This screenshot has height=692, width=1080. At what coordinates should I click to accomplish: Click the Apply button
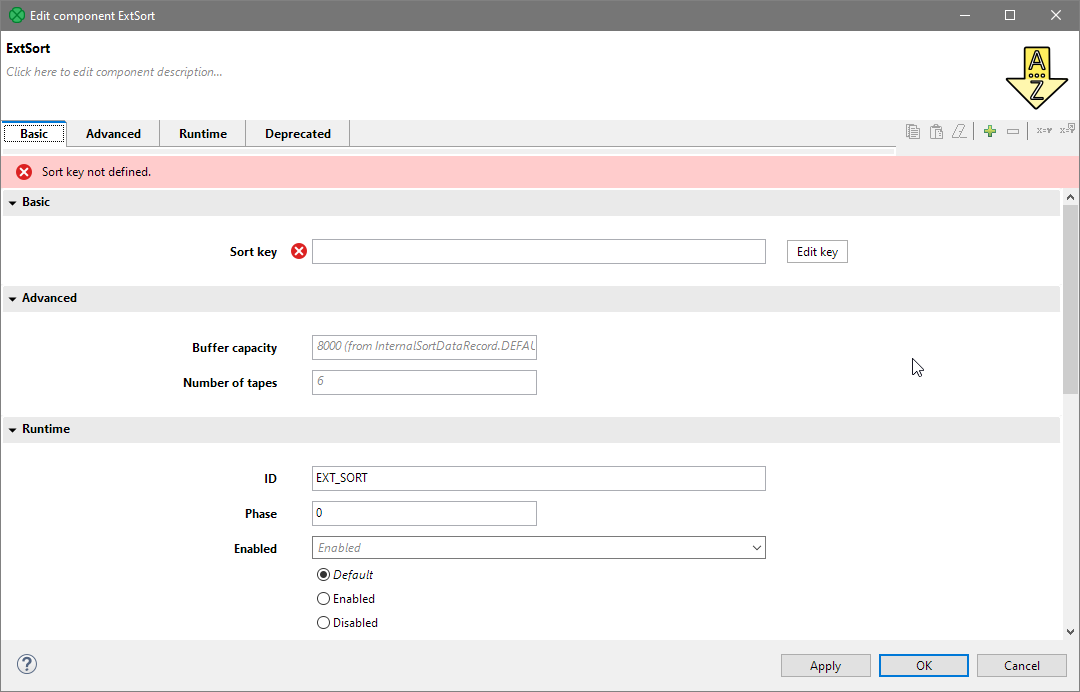(825, 666)
